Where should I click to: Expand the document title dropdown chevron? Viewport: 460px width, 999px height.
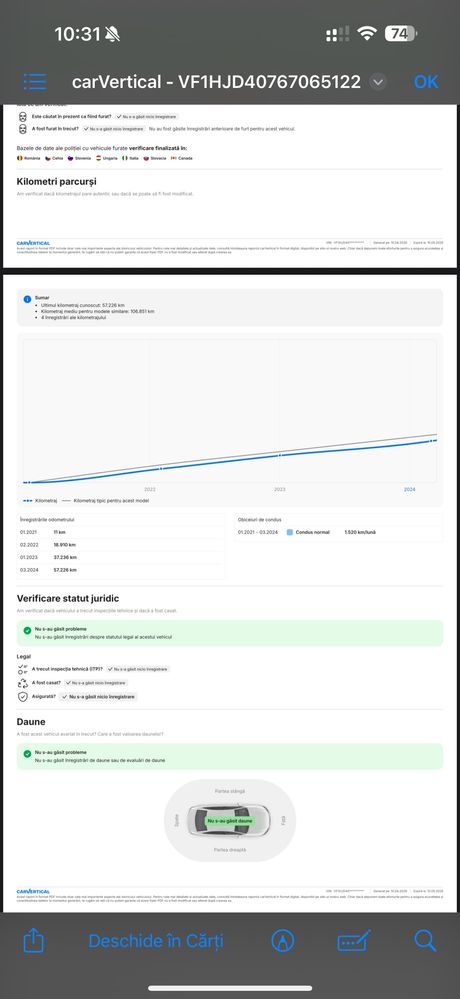378,82
